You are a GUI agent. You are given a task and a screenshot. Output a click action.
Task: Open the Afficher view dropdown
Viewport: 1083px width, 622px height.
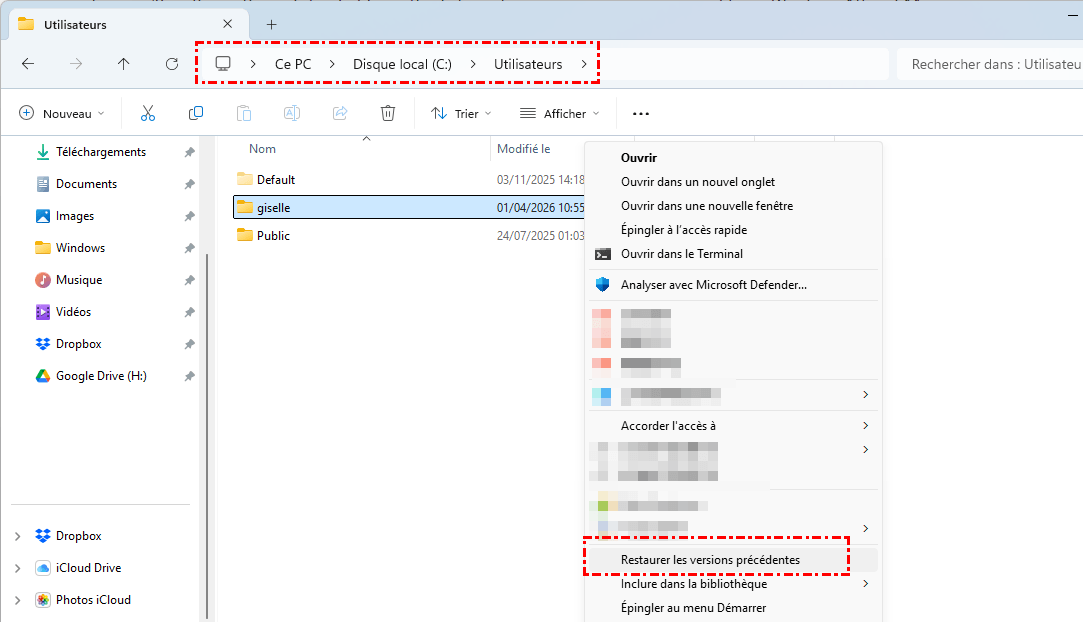coord(559,113)
